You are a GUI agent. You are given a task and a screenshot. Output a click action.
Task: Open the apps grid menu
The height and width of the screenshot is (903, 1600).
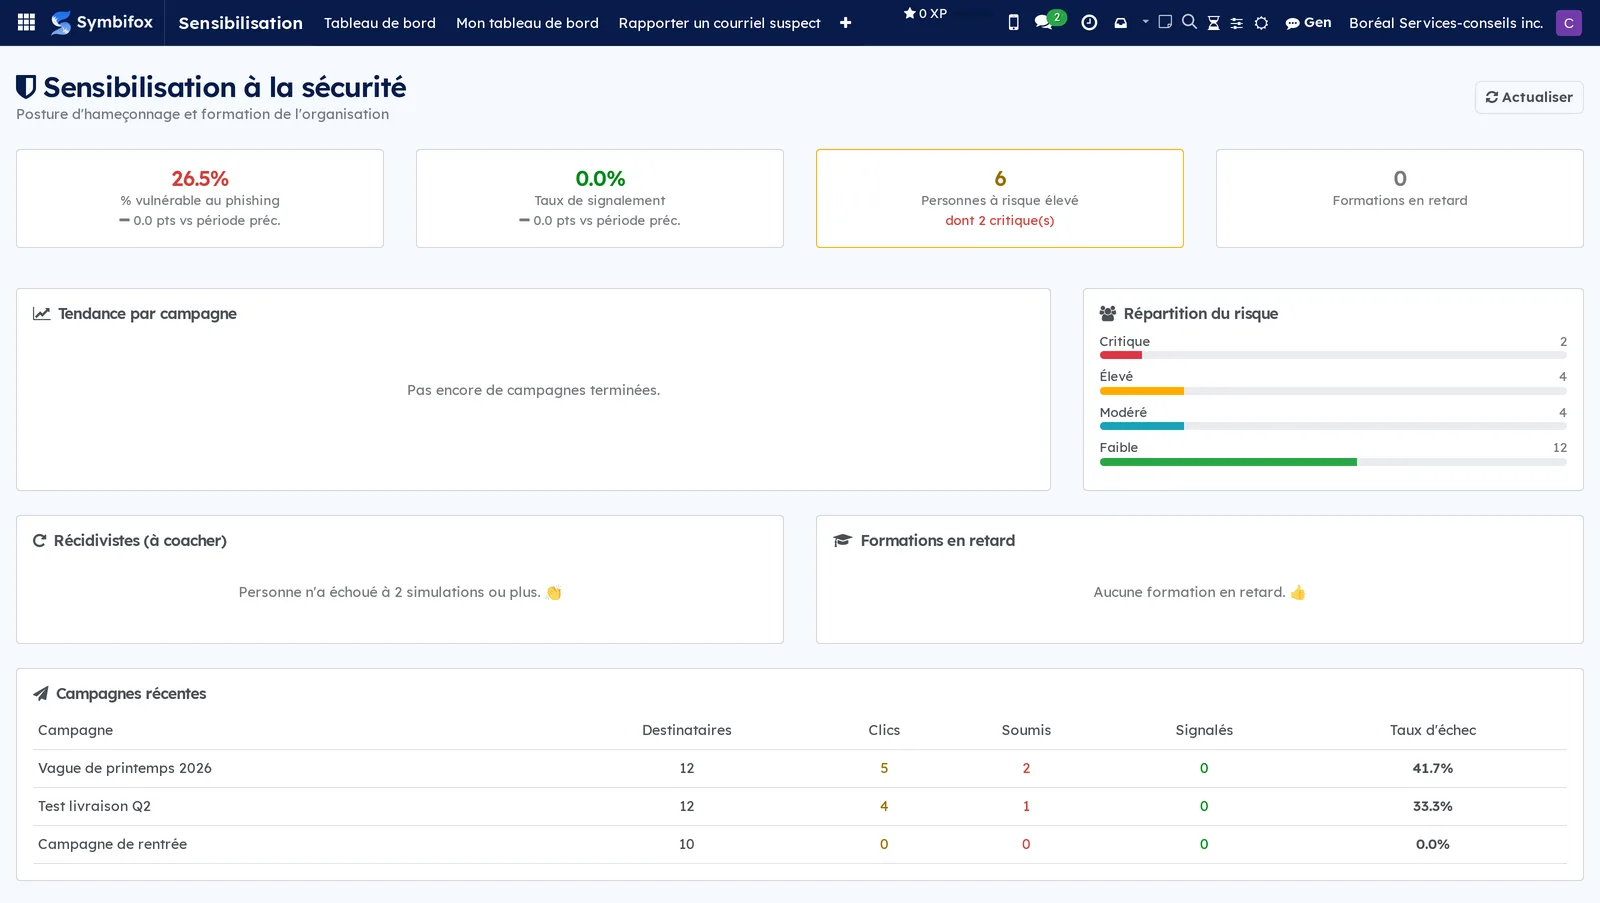click(27, 22)
